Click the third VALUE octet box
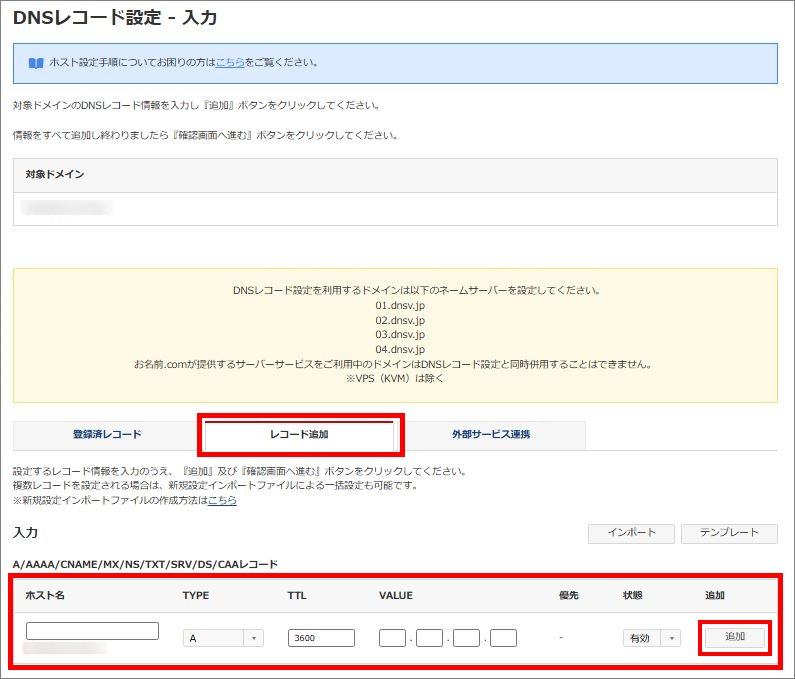795x679 pixels. click(x=466, y=638)
